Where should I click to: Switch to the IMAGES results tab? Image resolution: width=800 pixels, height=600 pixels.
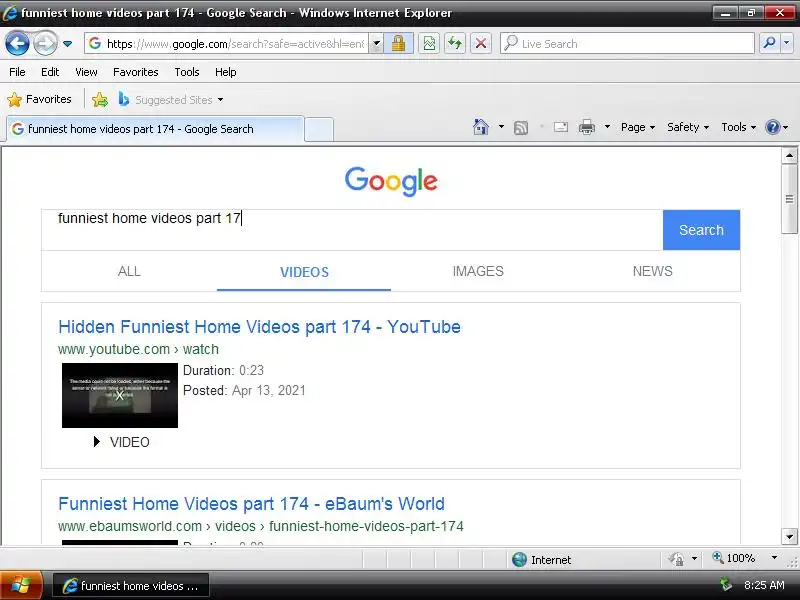coord(478,271)
